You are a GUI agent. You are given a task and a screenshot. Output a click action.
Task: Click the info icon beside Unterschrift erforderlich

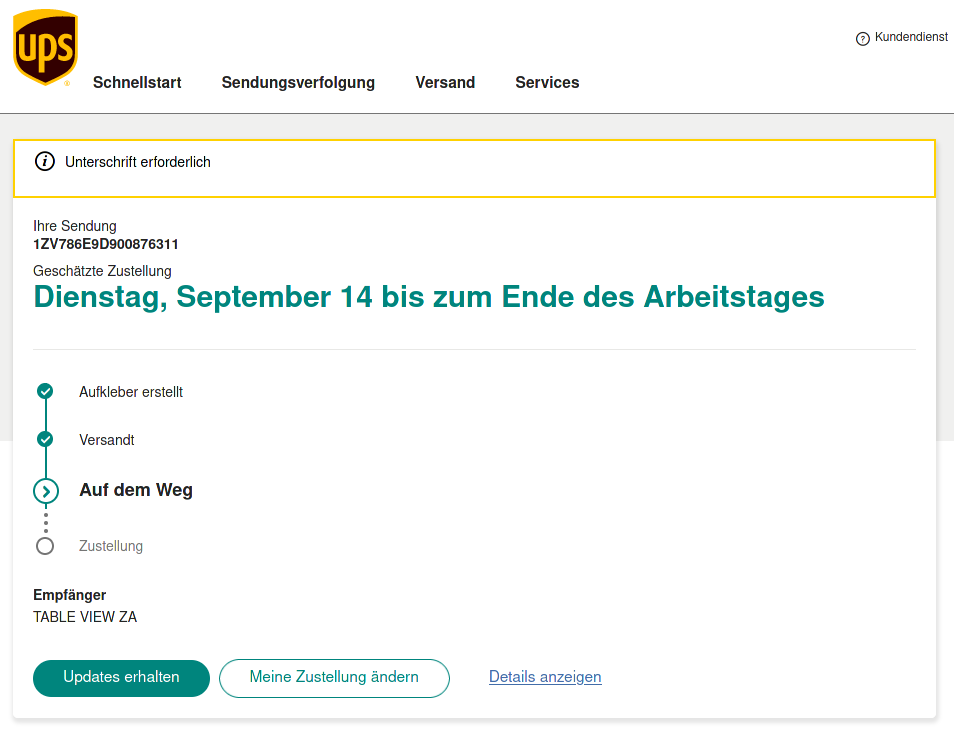point(44,162)
